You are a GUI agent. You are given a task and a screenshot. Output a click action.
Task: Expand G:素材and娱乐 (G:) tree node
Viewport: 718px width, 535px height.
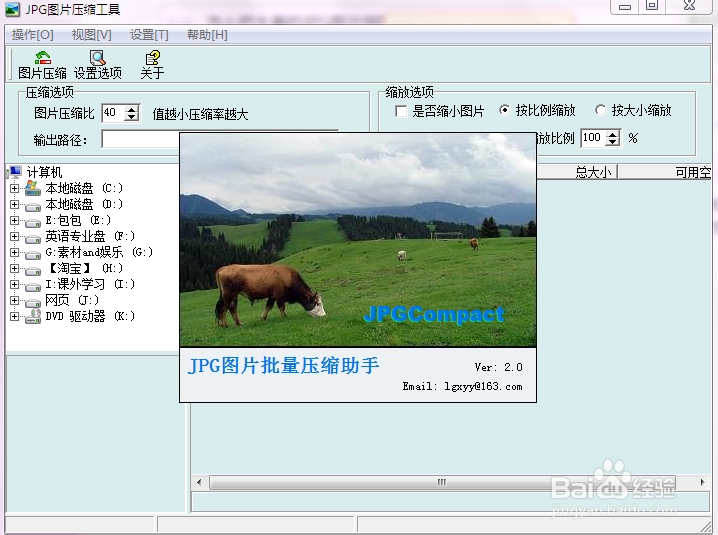14,252
